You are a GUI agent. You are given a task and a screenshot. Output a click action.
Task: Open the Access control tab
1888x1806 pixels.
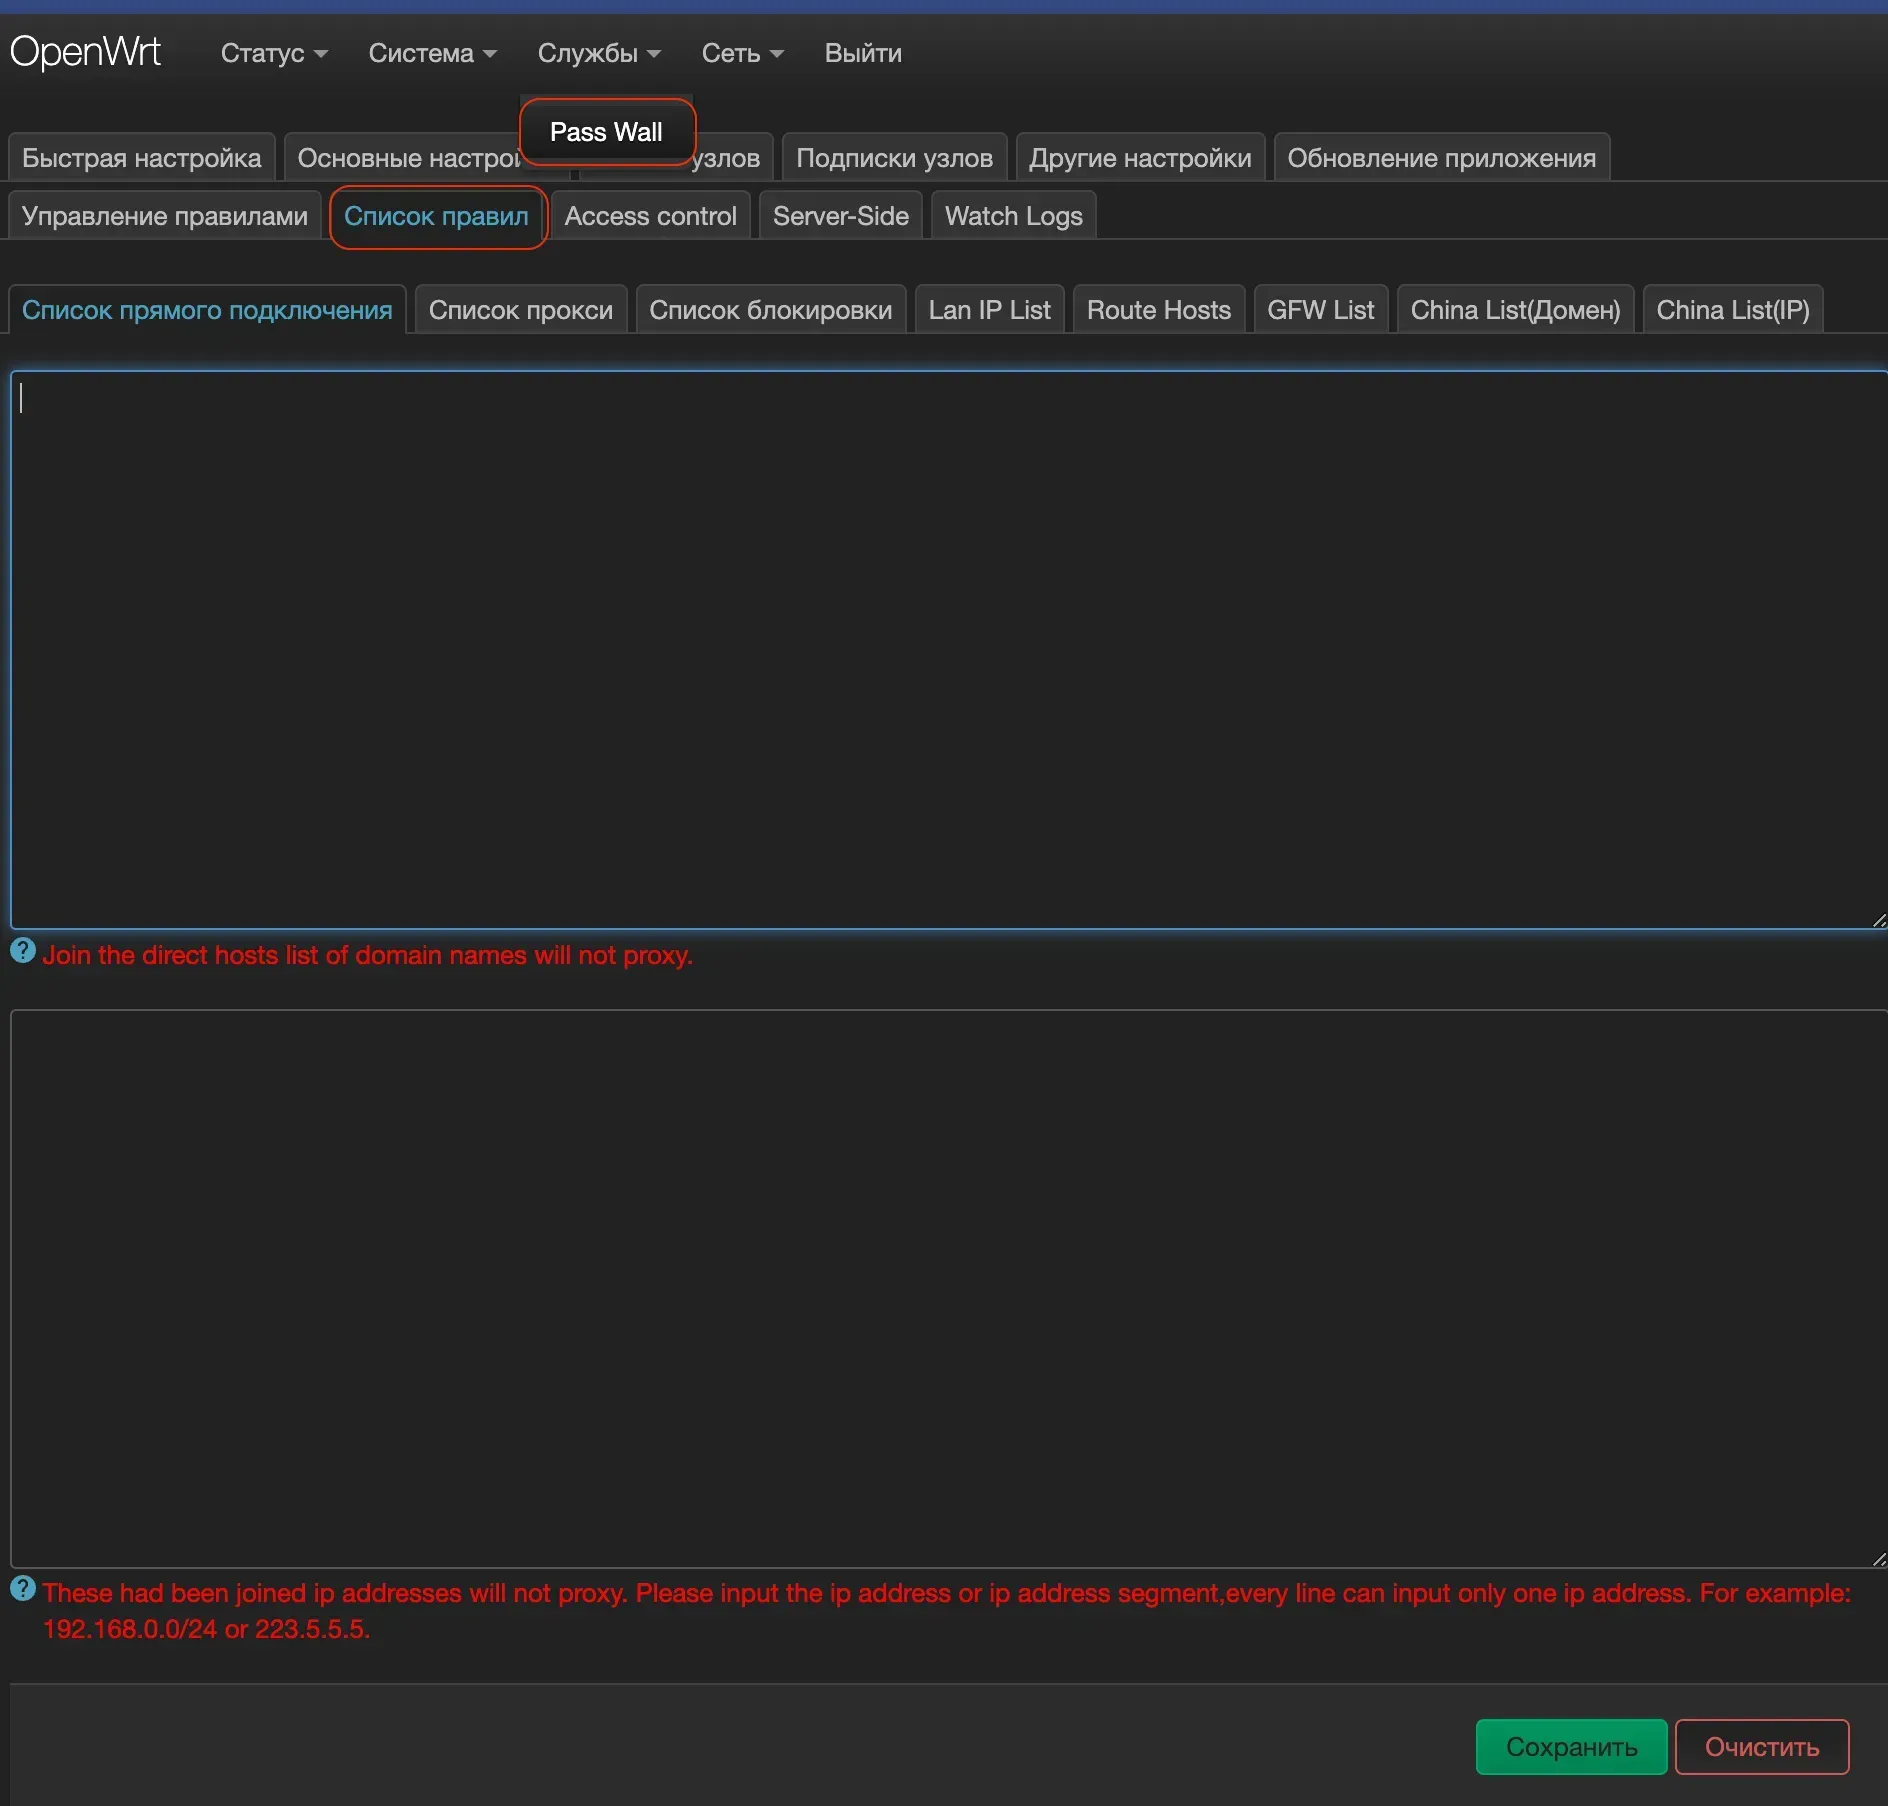(651, 216)
